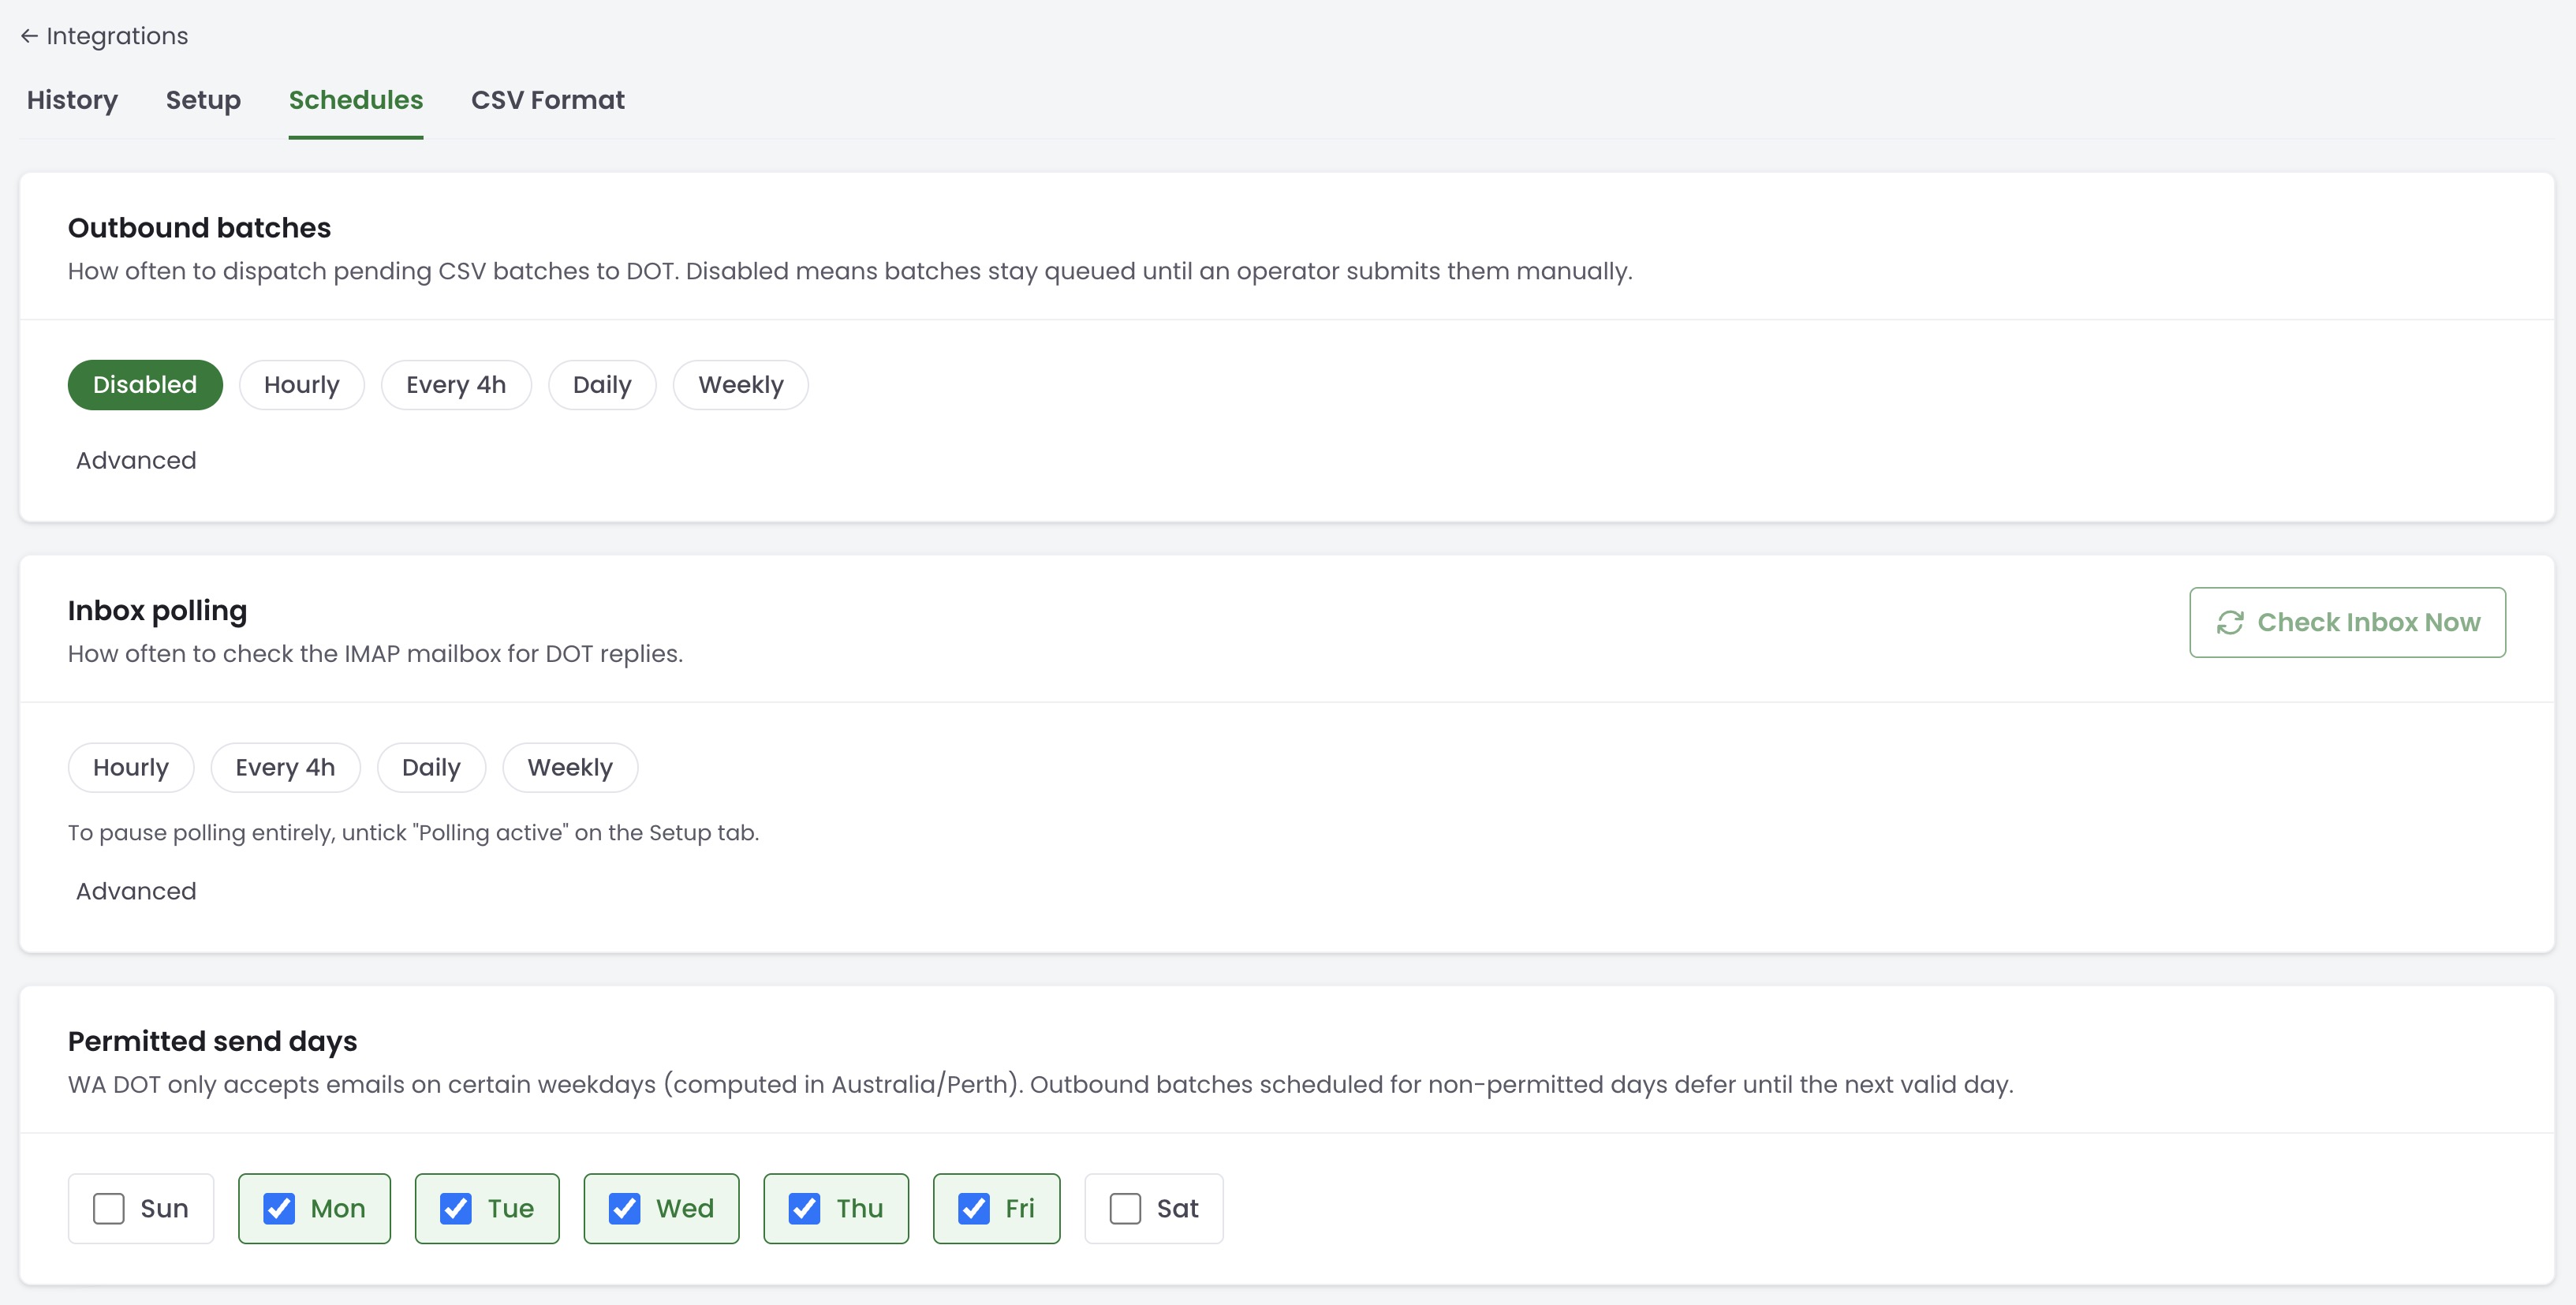This screenshot has height=1305, width=2576.
Task: Open the History tab
Action: click(x=72, y=100)
